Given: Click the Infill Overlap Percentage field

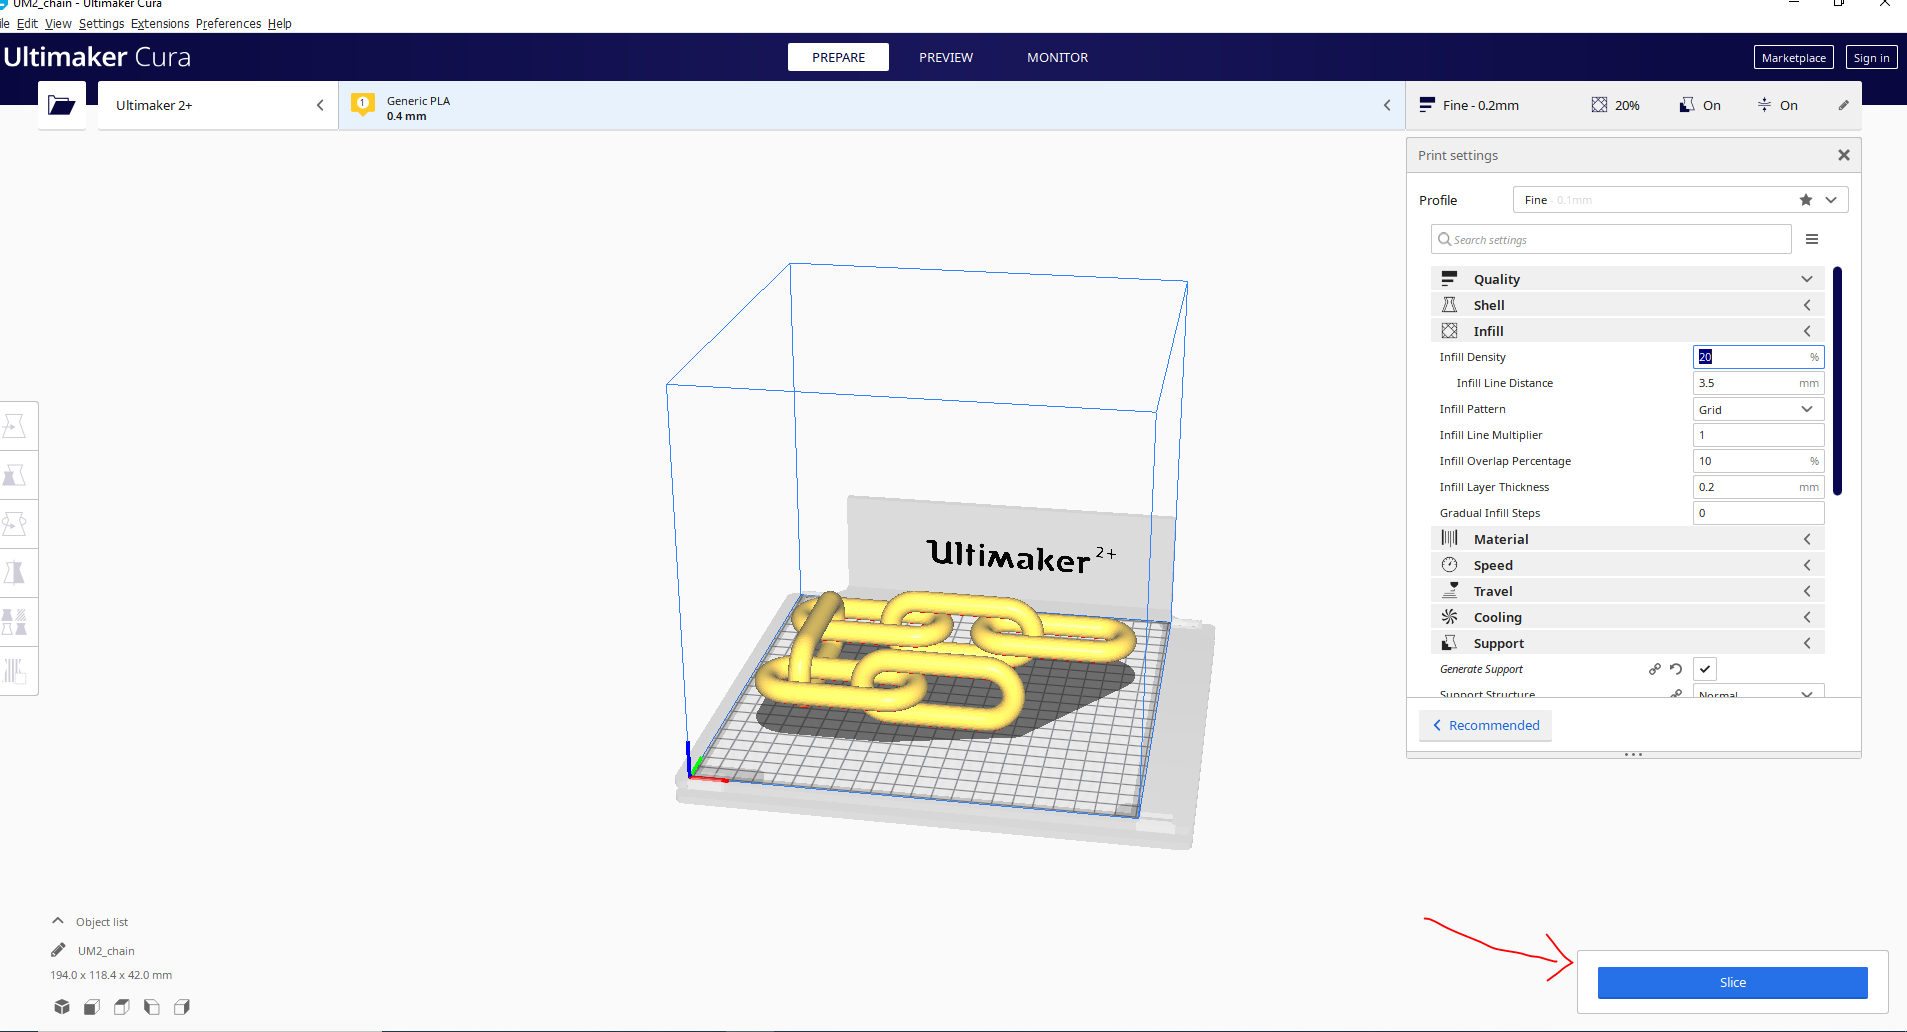Looking at the screenshot, I should tap(1758, 461).
